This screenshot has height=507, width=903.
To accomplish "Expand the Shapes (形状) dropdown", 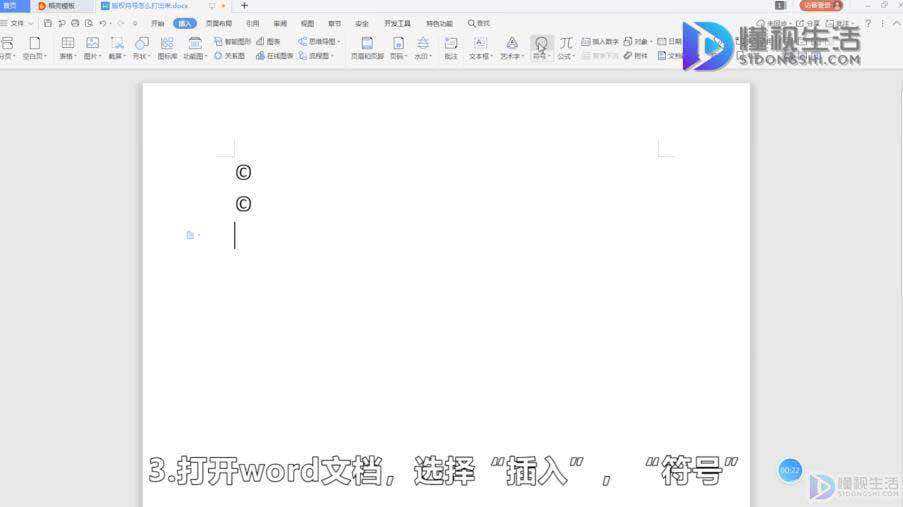I will [142, 48].
